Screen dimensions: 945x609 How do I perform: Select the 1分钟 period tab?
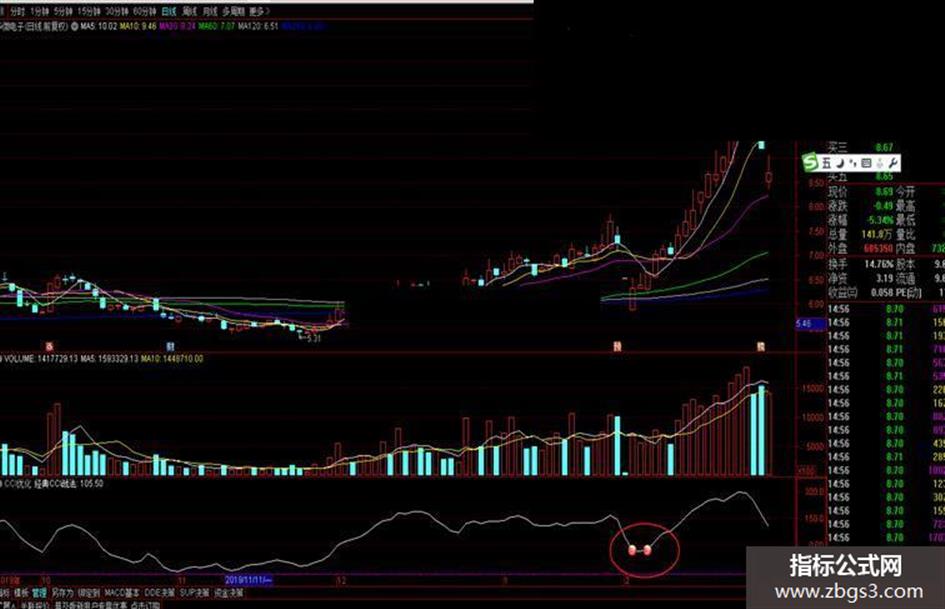click(39, 11)
